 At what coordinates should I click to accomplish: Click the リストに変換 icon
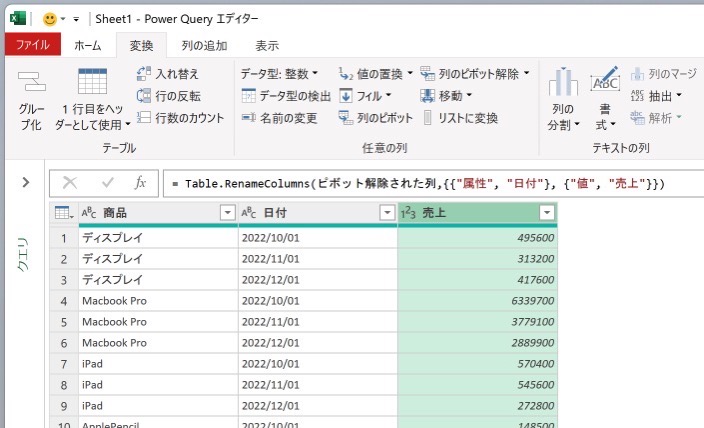tap(428, 118)
